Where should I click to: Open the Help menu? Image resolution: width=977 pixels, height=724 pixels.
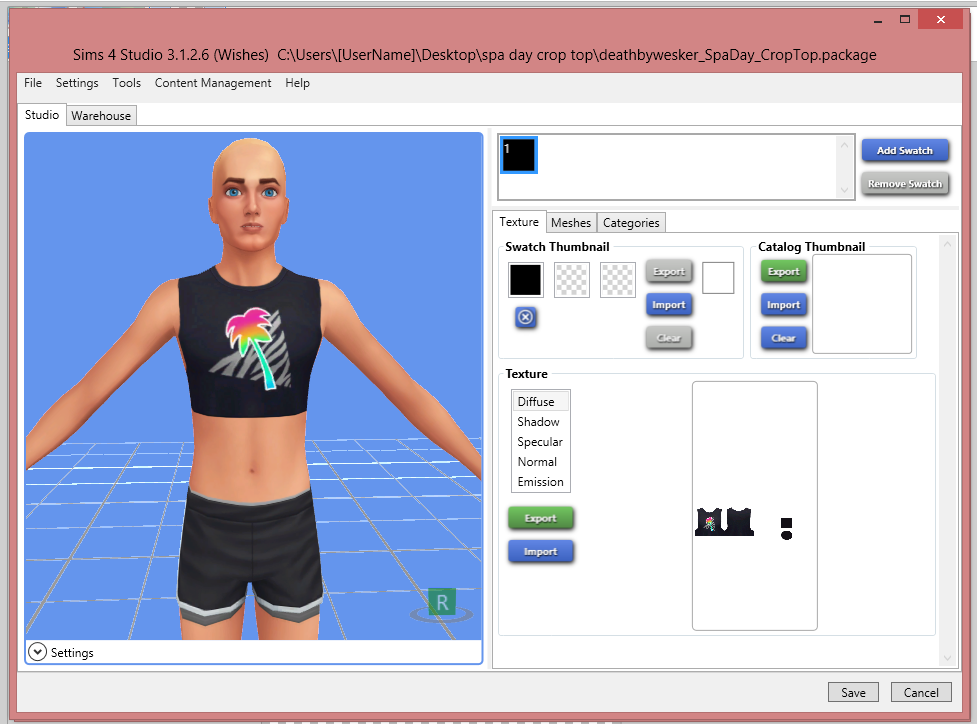[x=297, y=83]
